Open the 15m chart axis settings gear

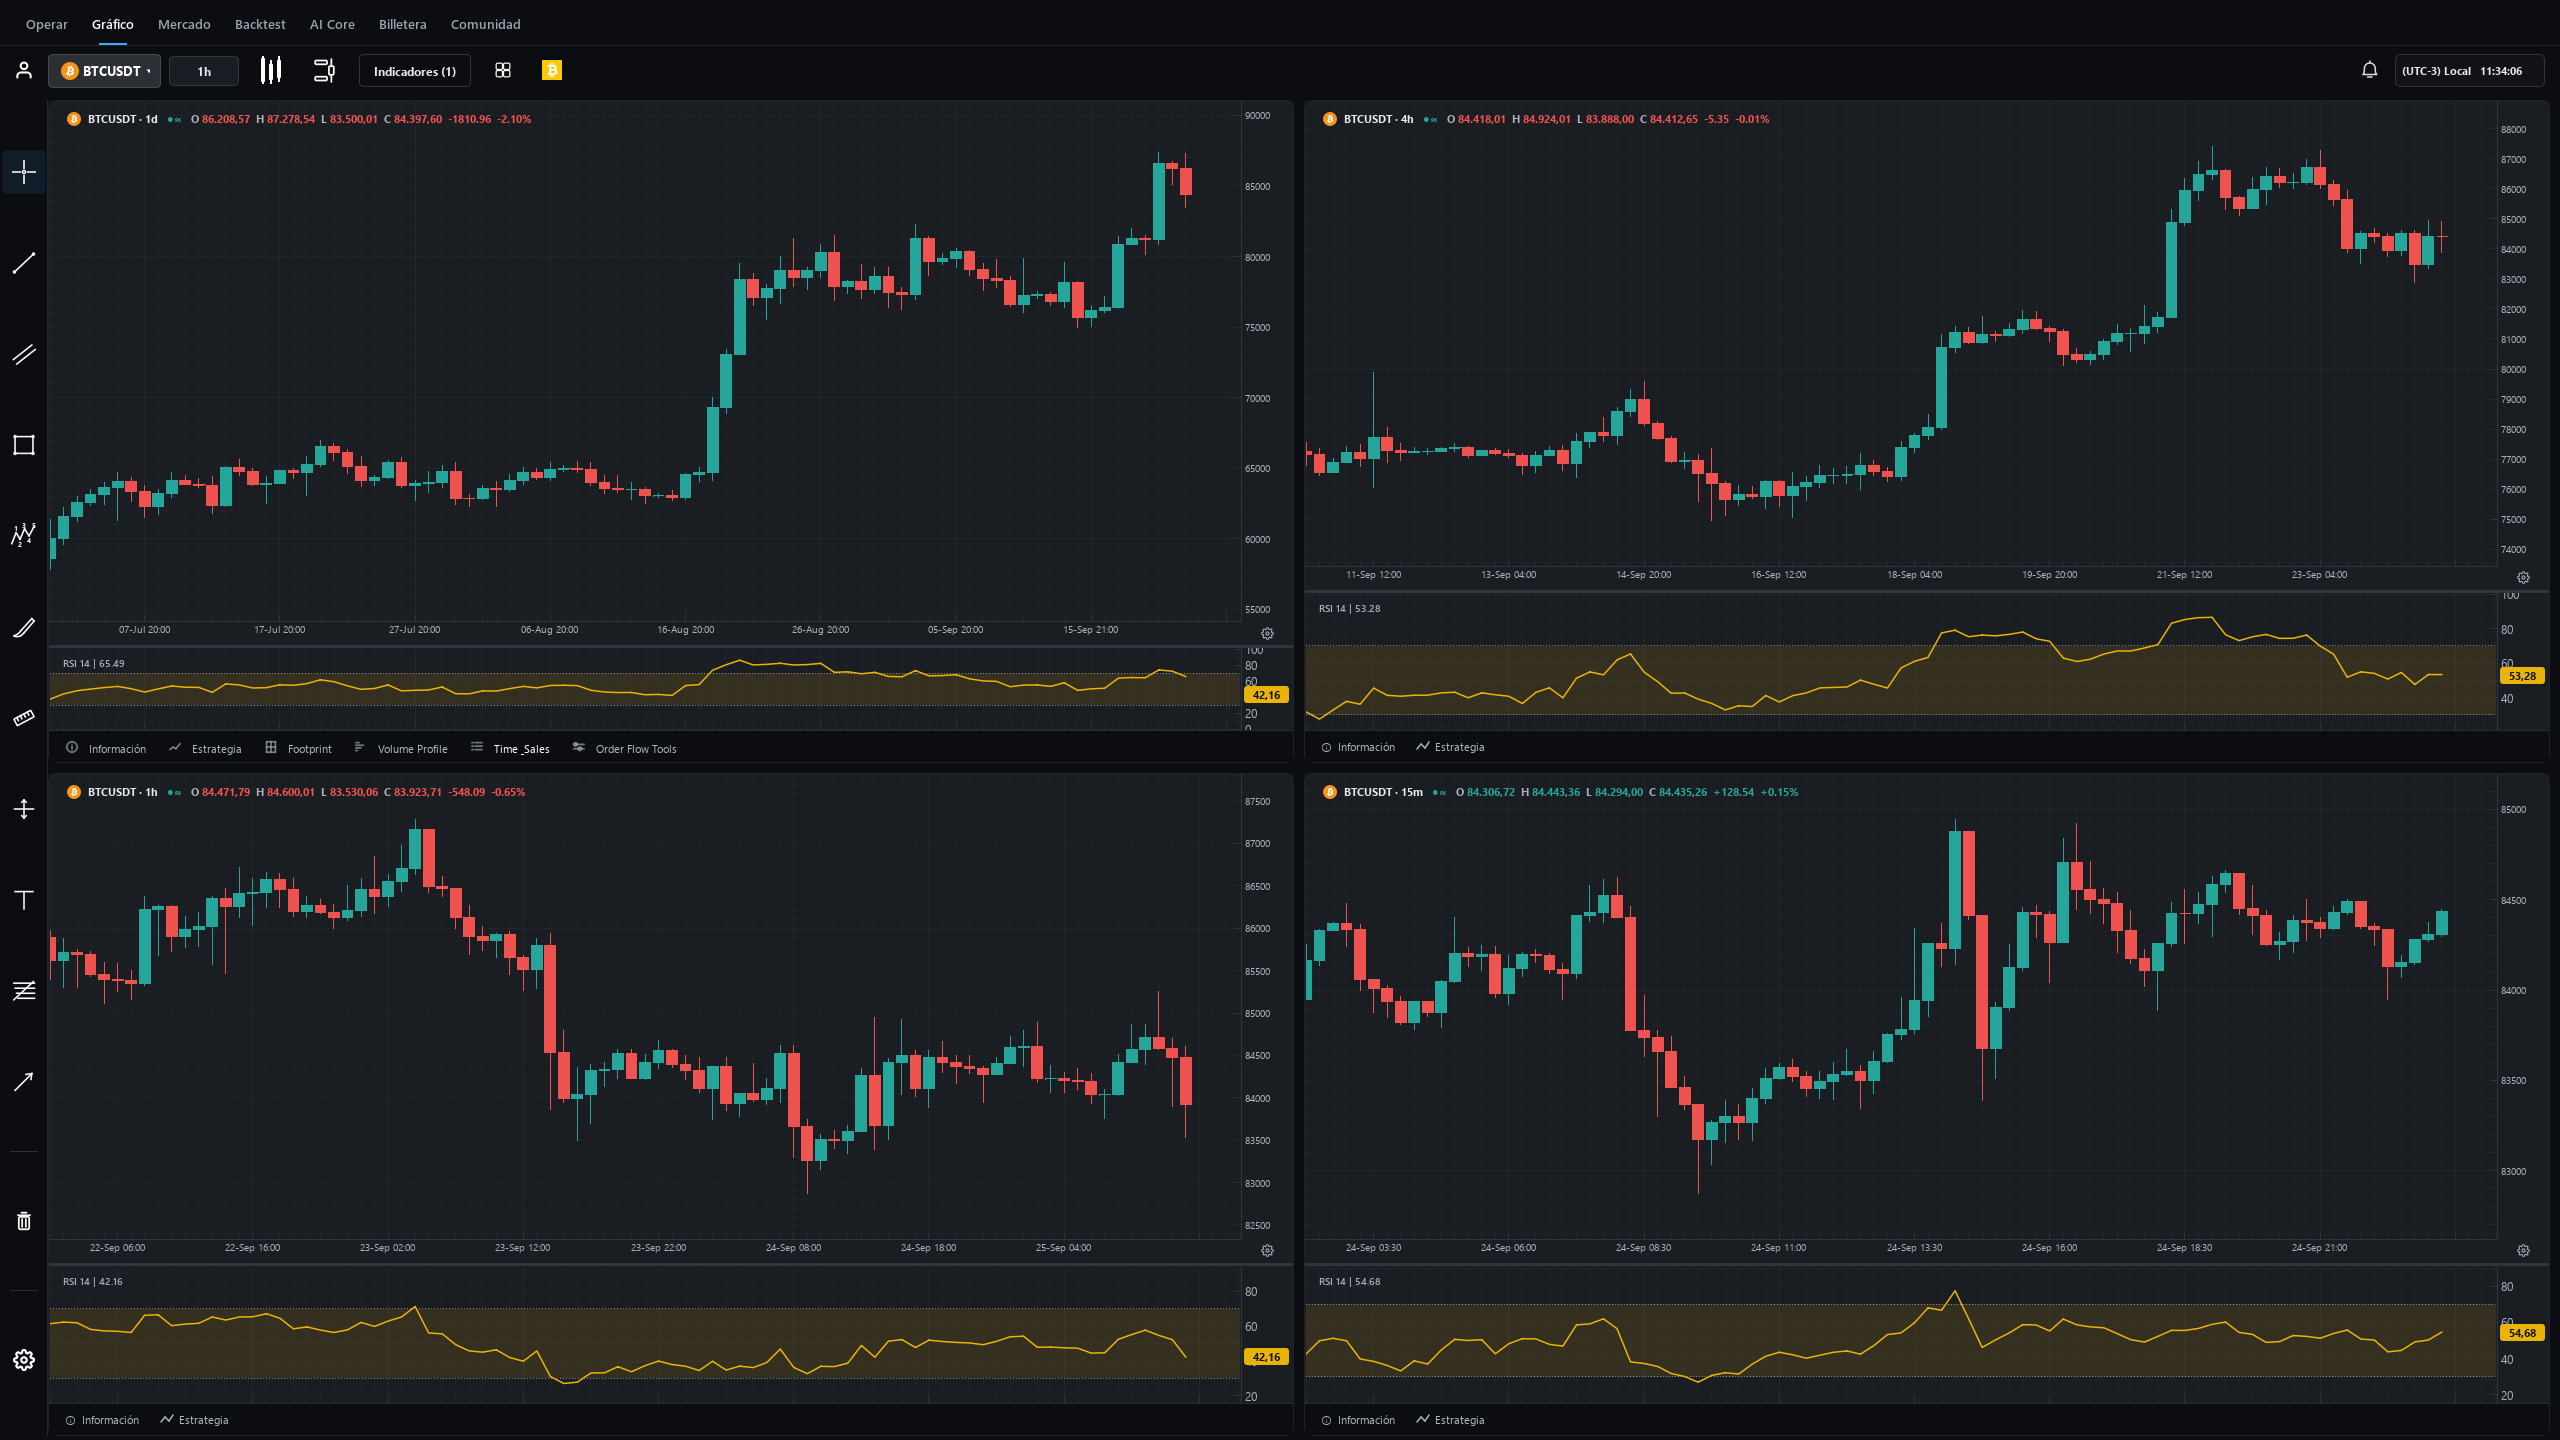pyautogui.click(x=2523, y=1251)
